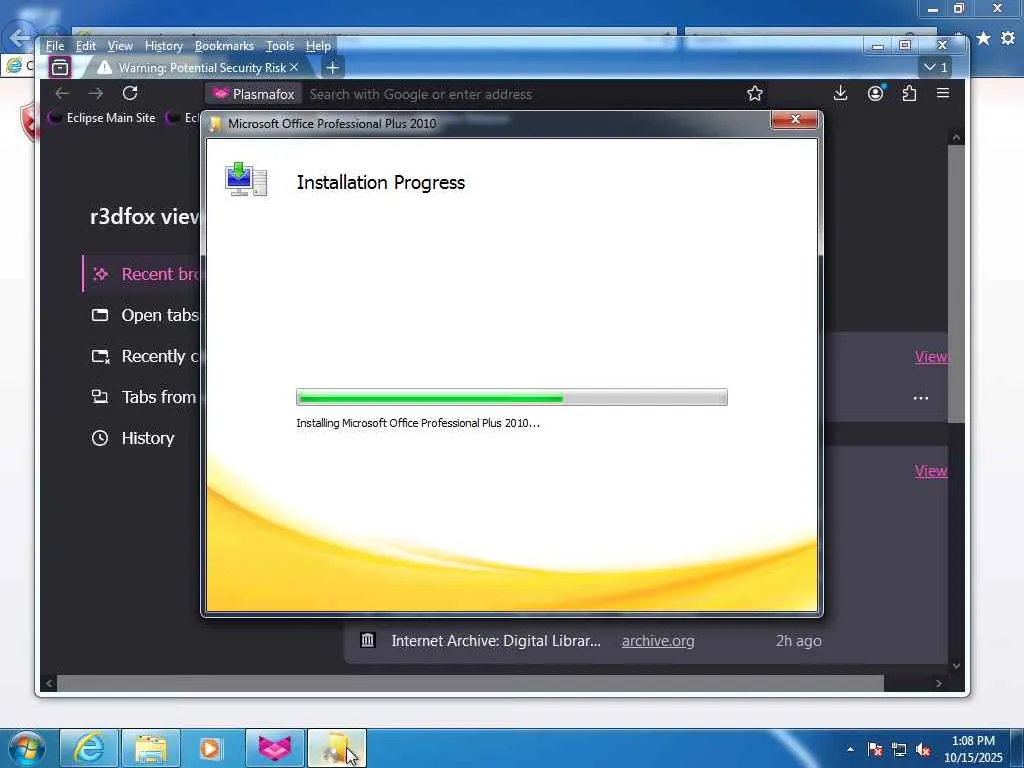1024x768 pixels.
Task: Click the upper View all link
Action: (x=931, y=357)
